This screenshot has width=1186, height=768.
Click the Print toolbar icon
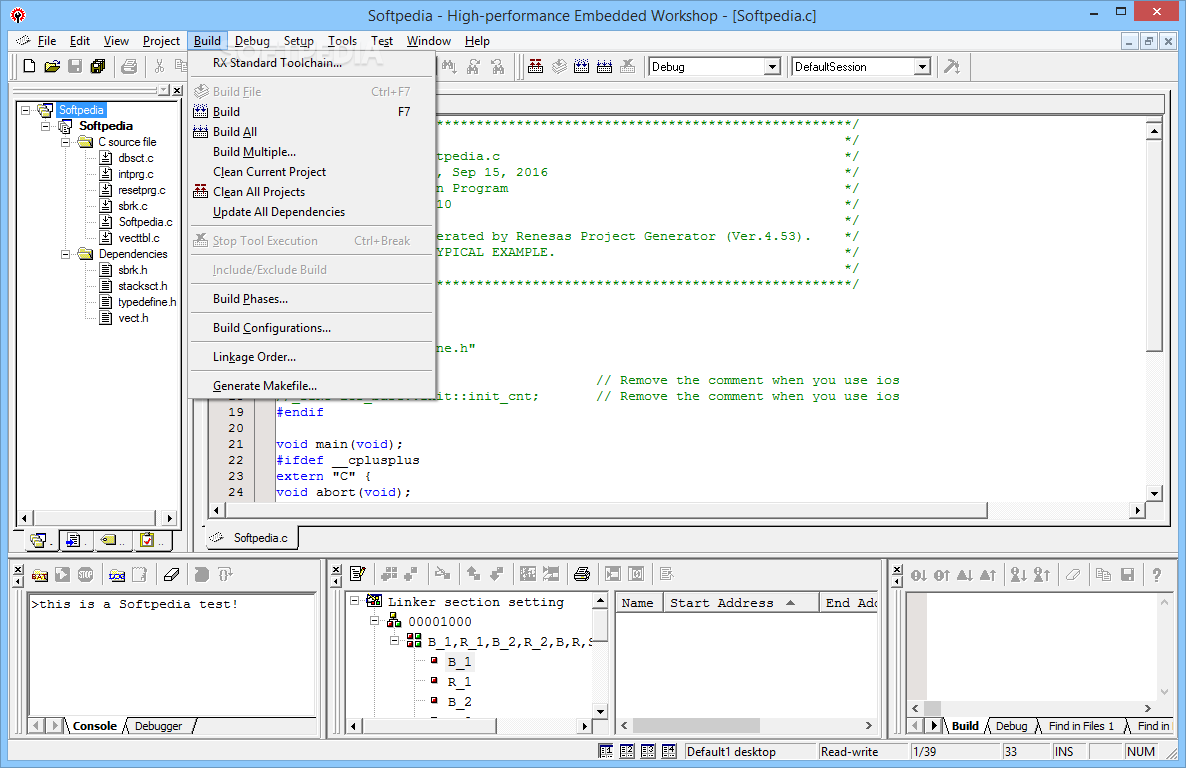coord(129,67)
